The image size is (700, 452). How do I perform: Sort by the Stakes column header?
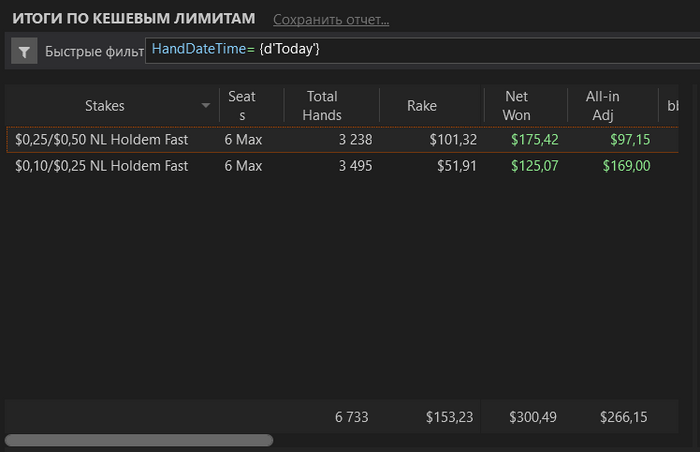tap(105, 106)
